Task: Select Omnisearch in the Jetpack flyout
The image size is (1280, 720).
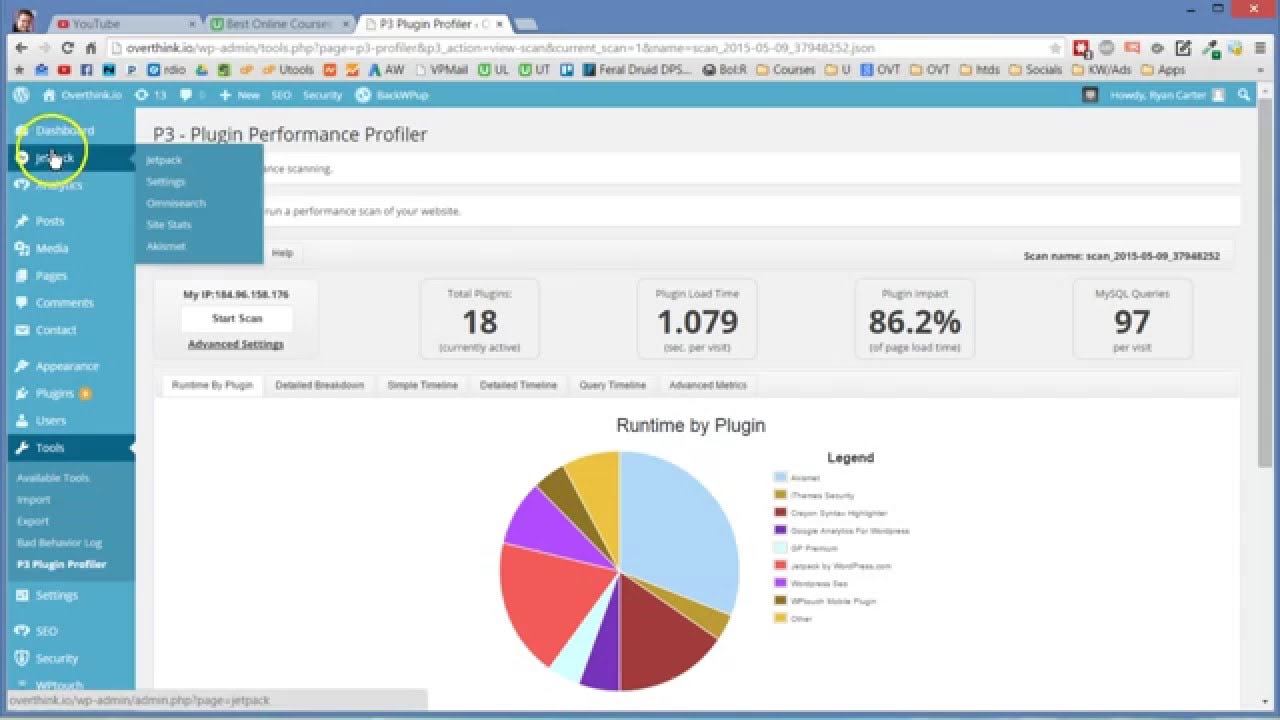Action: click(x=176, y=203)
